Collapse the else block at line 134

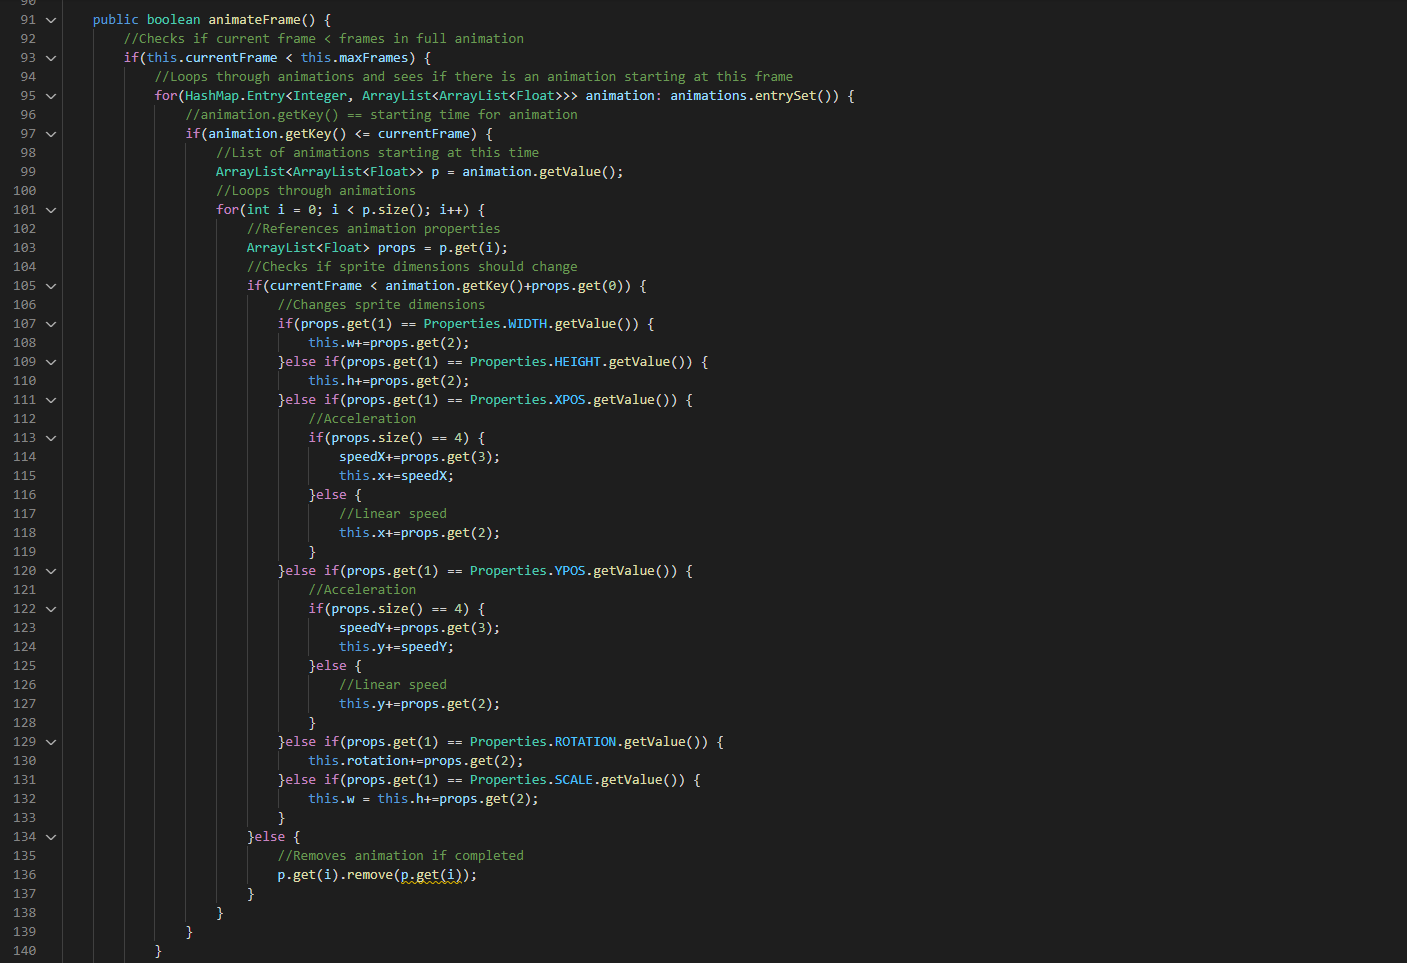(x=51, y=837)
